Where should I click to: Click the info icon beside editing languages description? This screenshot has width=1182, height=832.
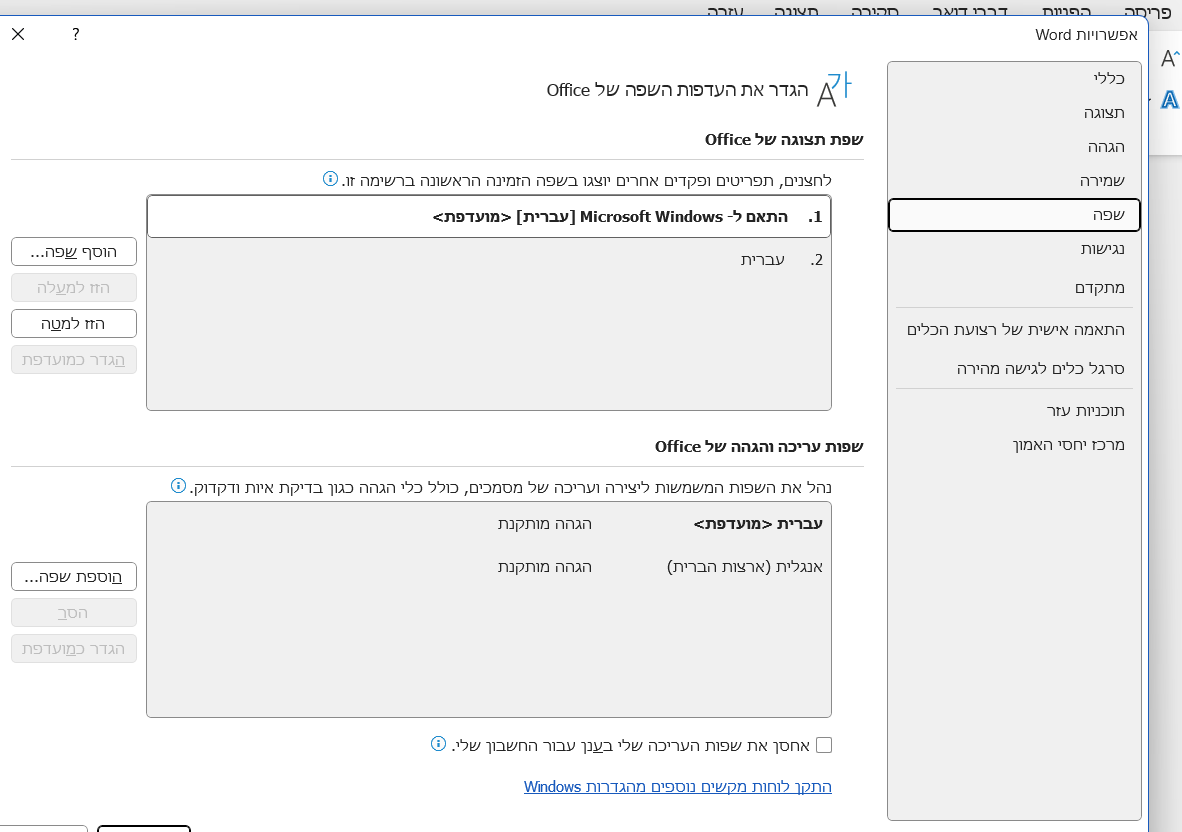[178, 486]
